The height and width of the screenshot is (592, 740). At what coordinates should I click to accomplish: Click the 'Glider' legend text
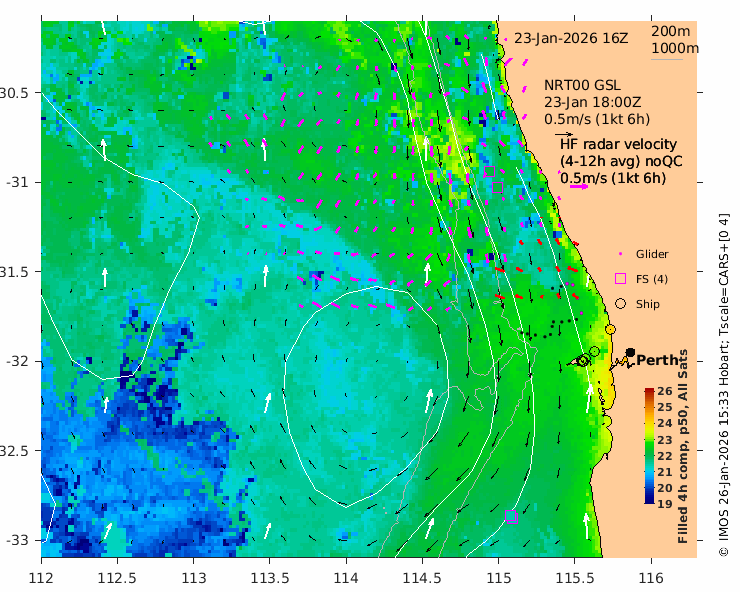(652, 254)
